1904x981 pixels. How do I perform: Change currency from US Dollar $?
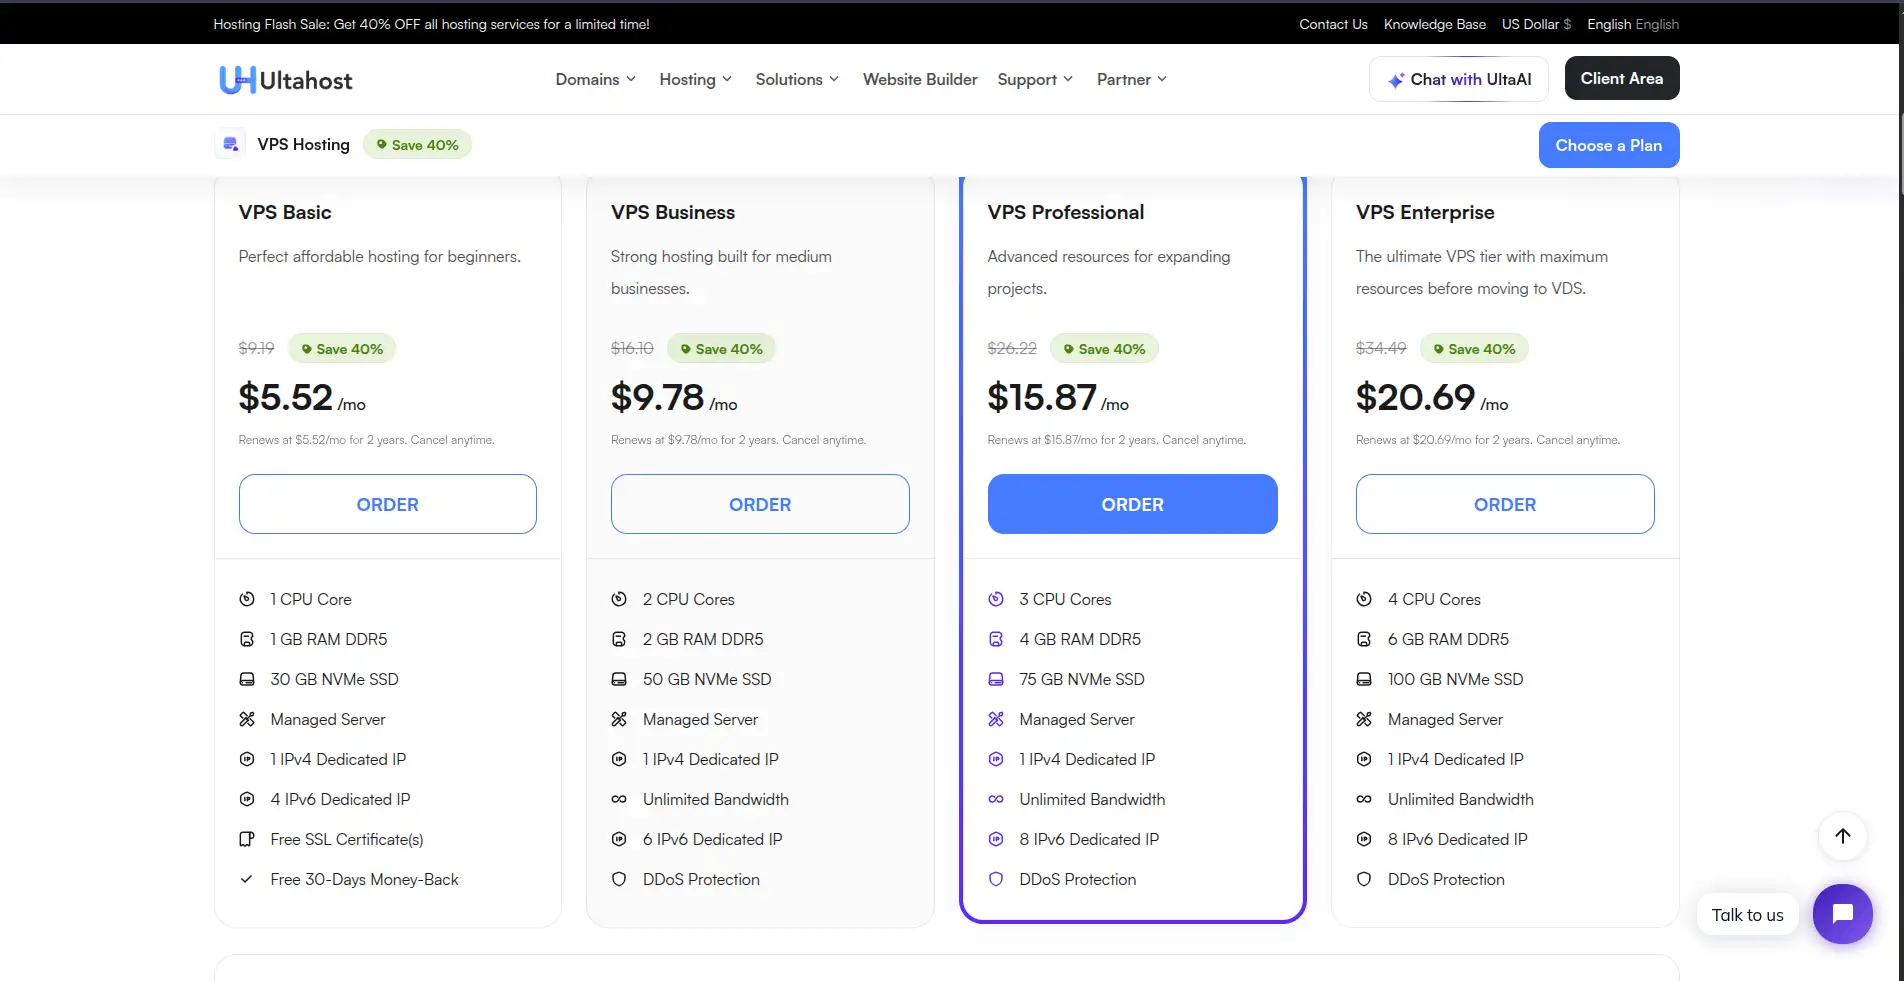[x=1536, y=24]
